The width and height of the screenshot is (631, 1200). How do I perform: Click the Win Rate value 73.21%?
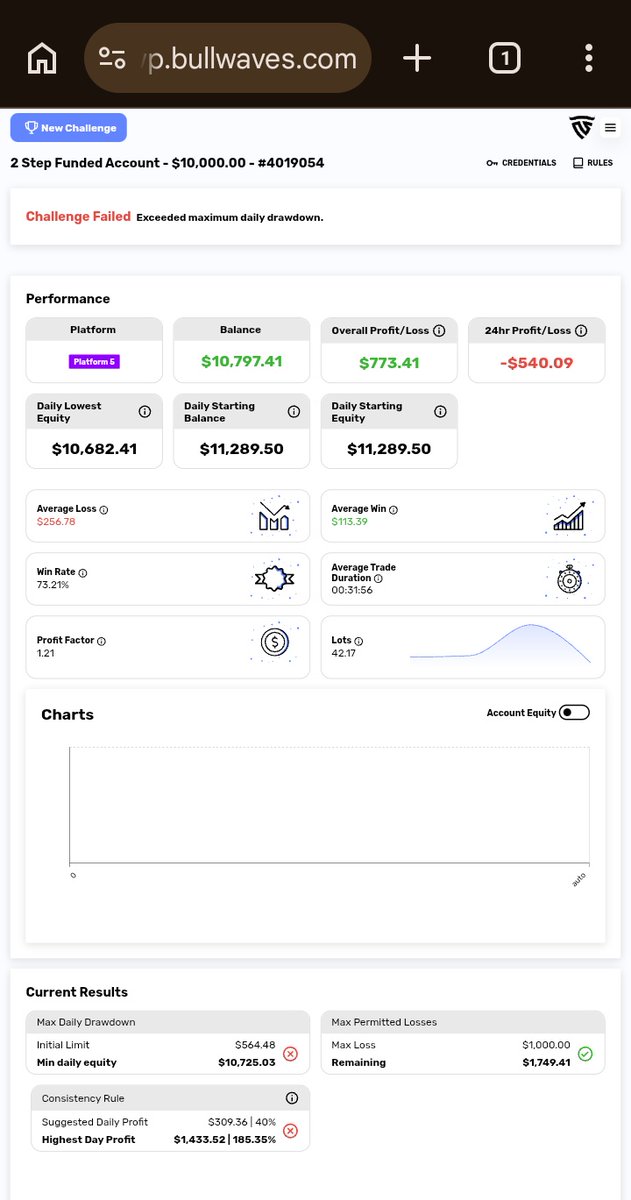coord(53,585)
